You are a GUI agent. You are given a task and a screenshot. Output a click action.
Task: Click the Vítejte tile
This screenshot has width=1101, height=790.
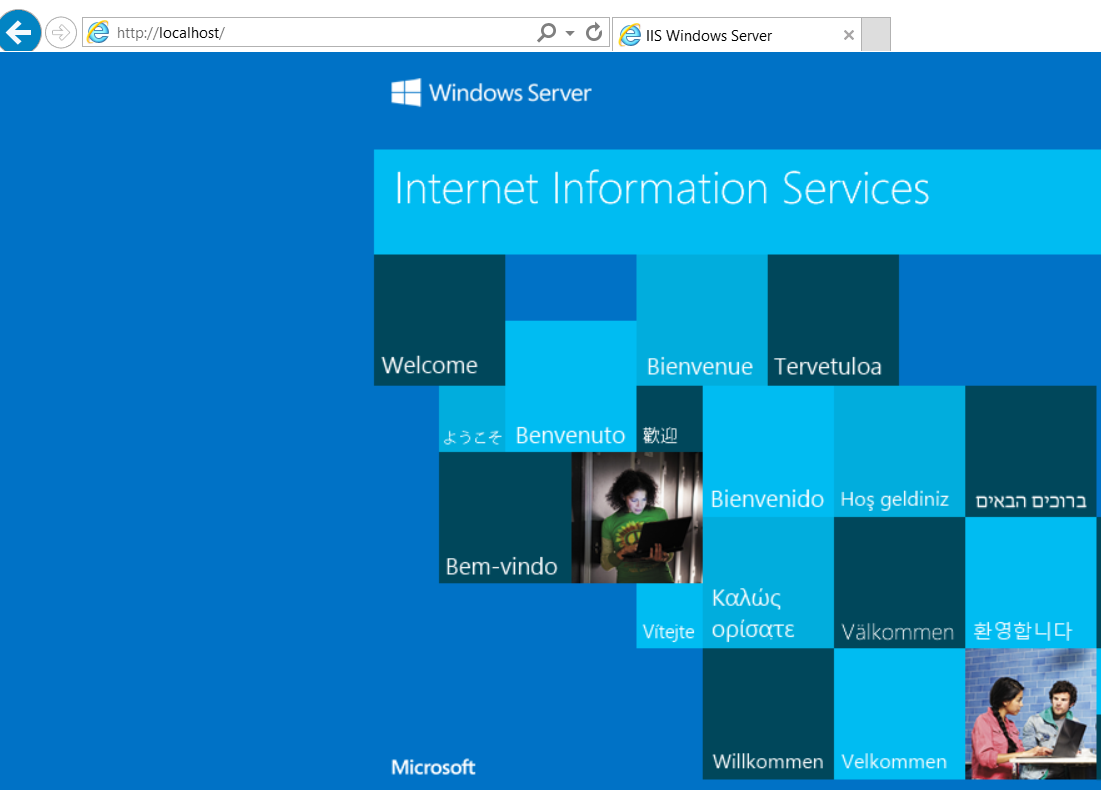coord(669,616)
